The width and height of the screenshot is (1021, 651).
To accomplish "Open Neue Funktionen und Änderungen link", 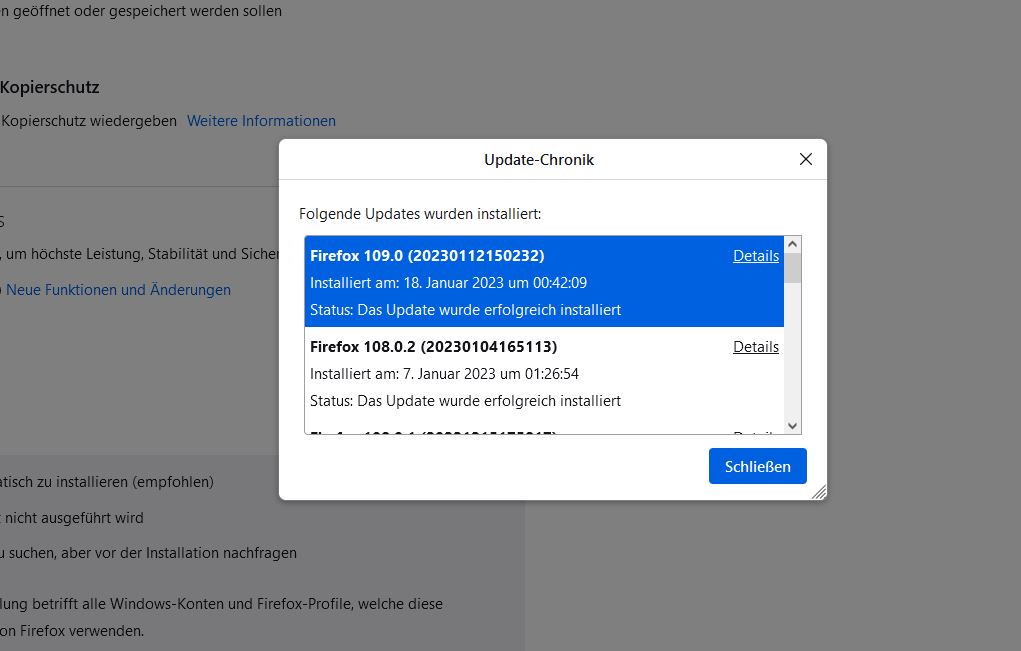I will point(118,290).
